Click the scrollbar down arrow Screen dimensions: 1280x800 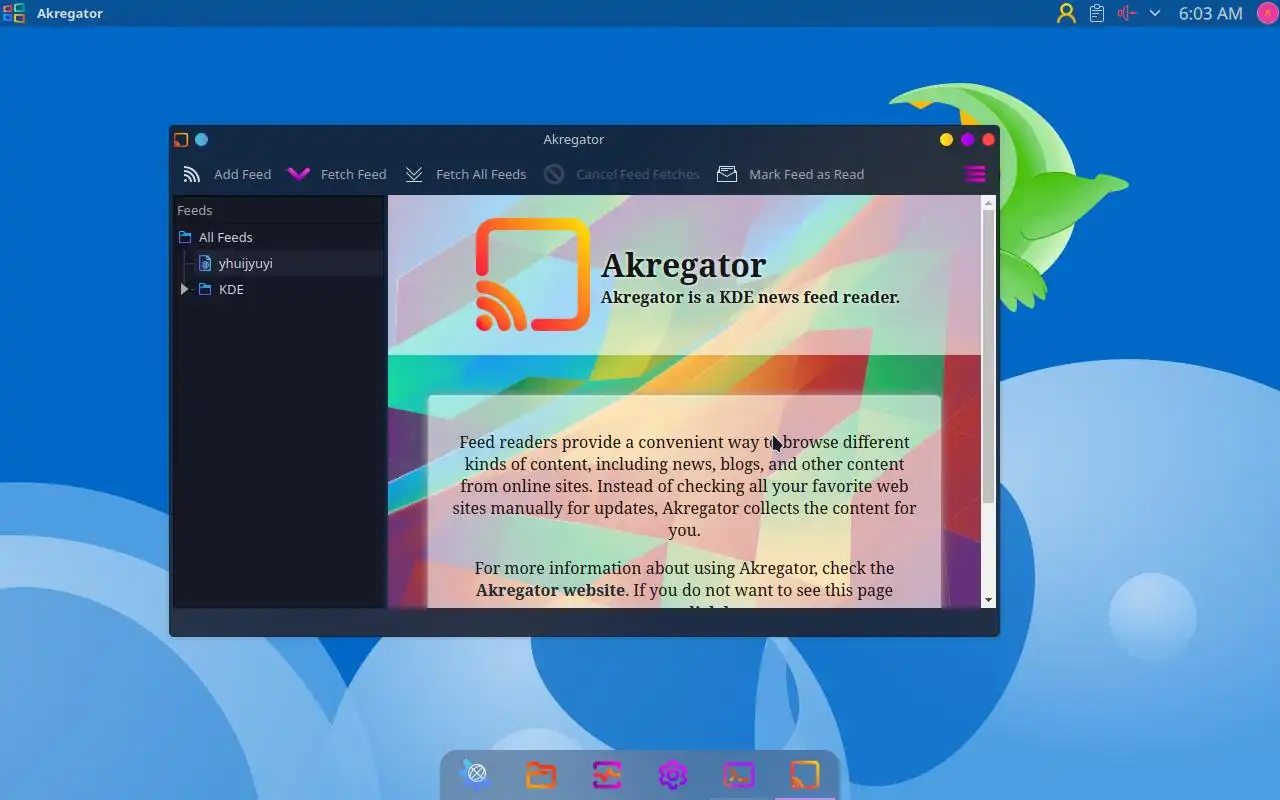click(988, 600)
